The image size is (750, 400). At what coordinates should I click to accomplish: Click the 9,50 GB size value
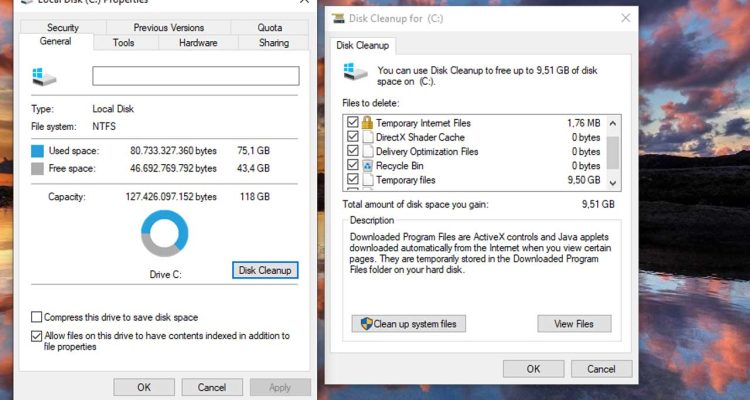584,180
